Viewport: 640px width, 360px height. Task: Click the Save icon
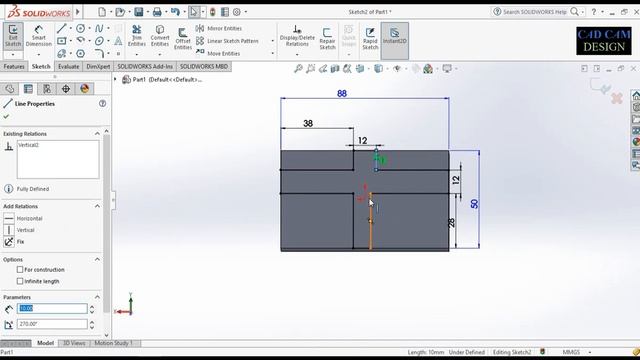pyautogui.click(x=139, y=12)
